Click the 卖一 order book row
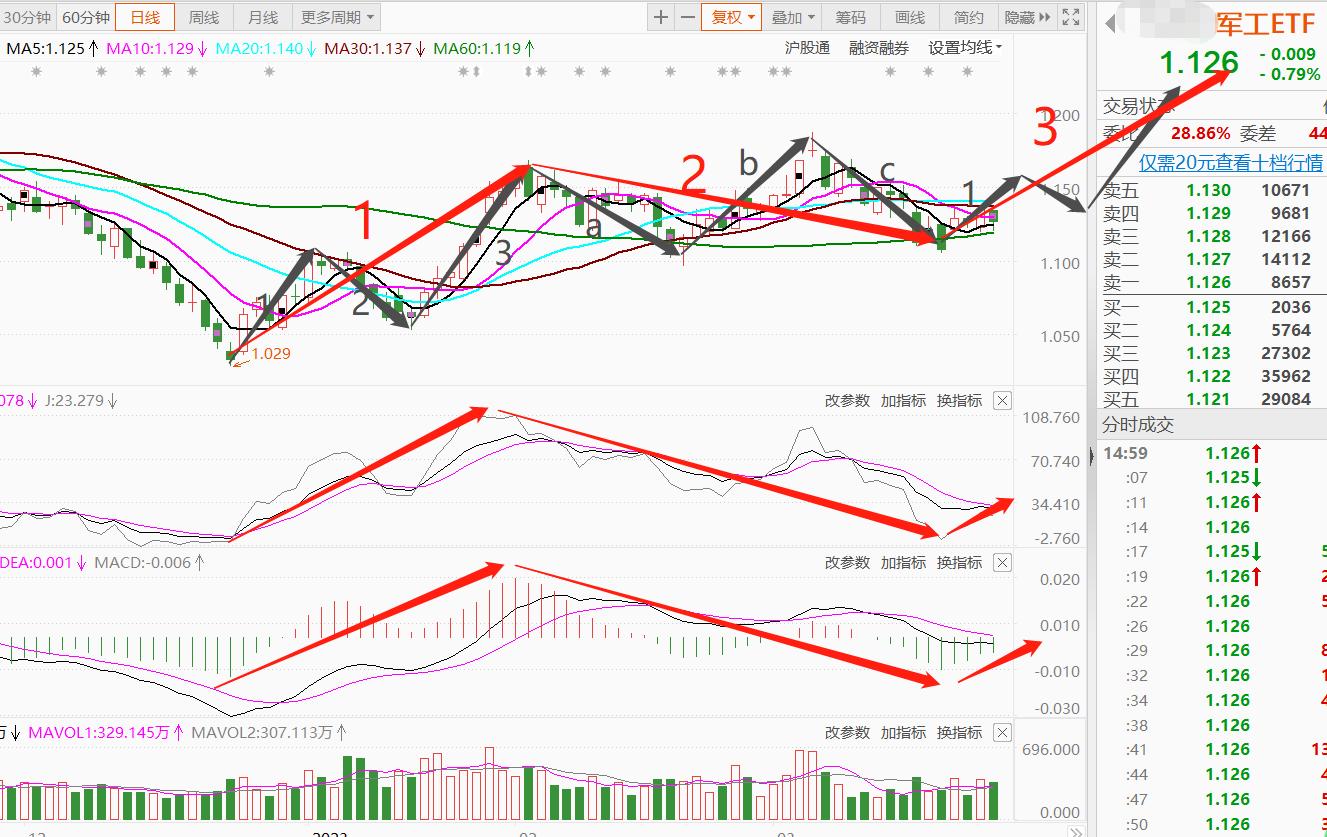 (1212, 283)
